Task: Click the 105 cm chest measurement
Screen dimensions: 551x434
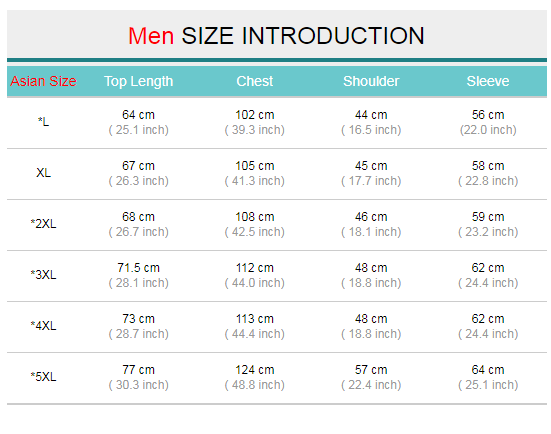Action: coord(254,166)
